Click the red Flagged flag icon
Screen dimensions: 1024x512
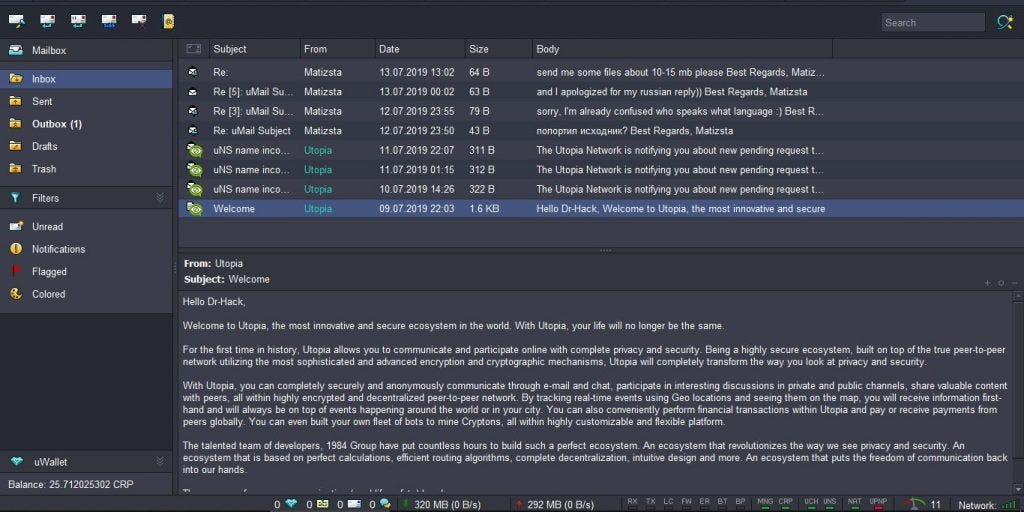pos(16,271)
